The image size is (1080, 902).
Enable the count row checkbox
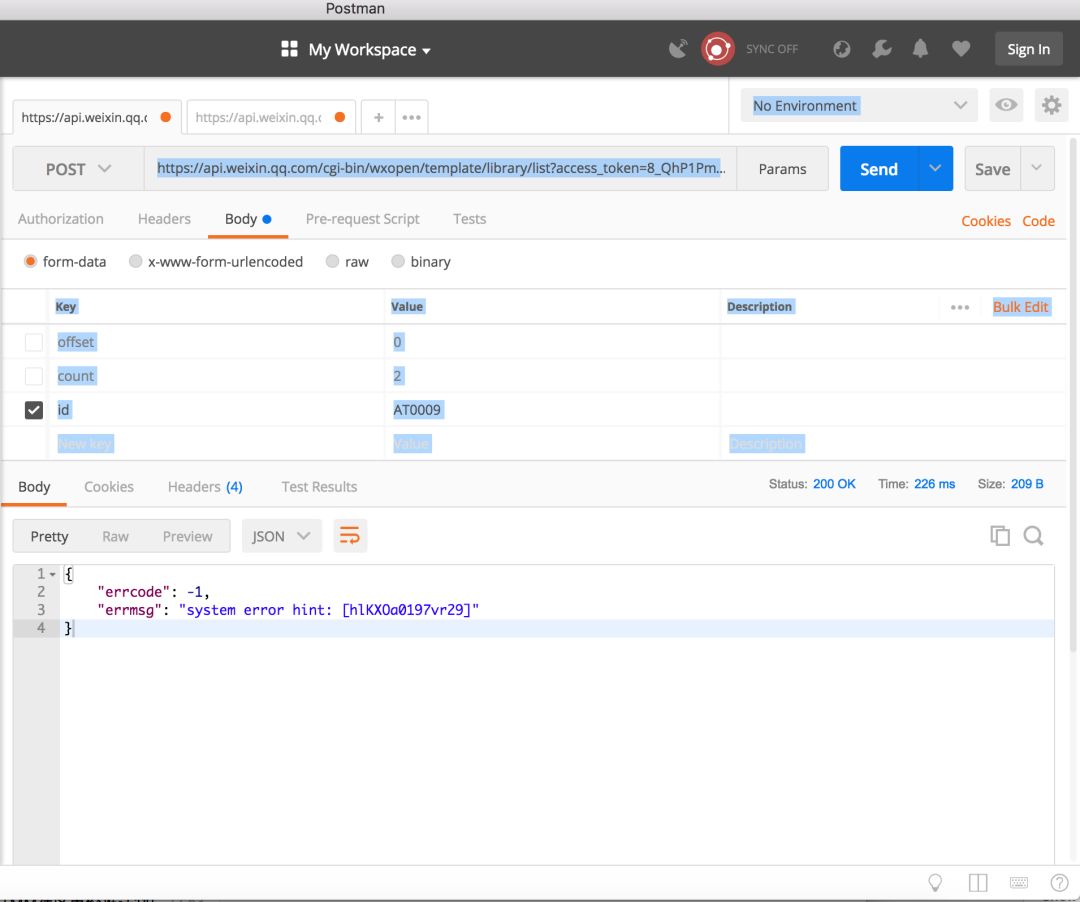tap(34, 376)
